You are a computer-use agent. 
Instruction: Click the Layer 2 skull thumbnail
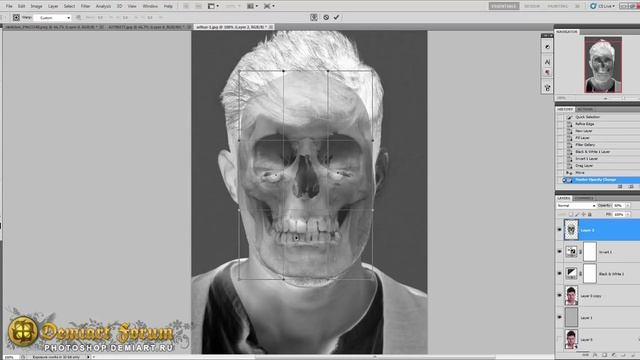tap(571, 230)
